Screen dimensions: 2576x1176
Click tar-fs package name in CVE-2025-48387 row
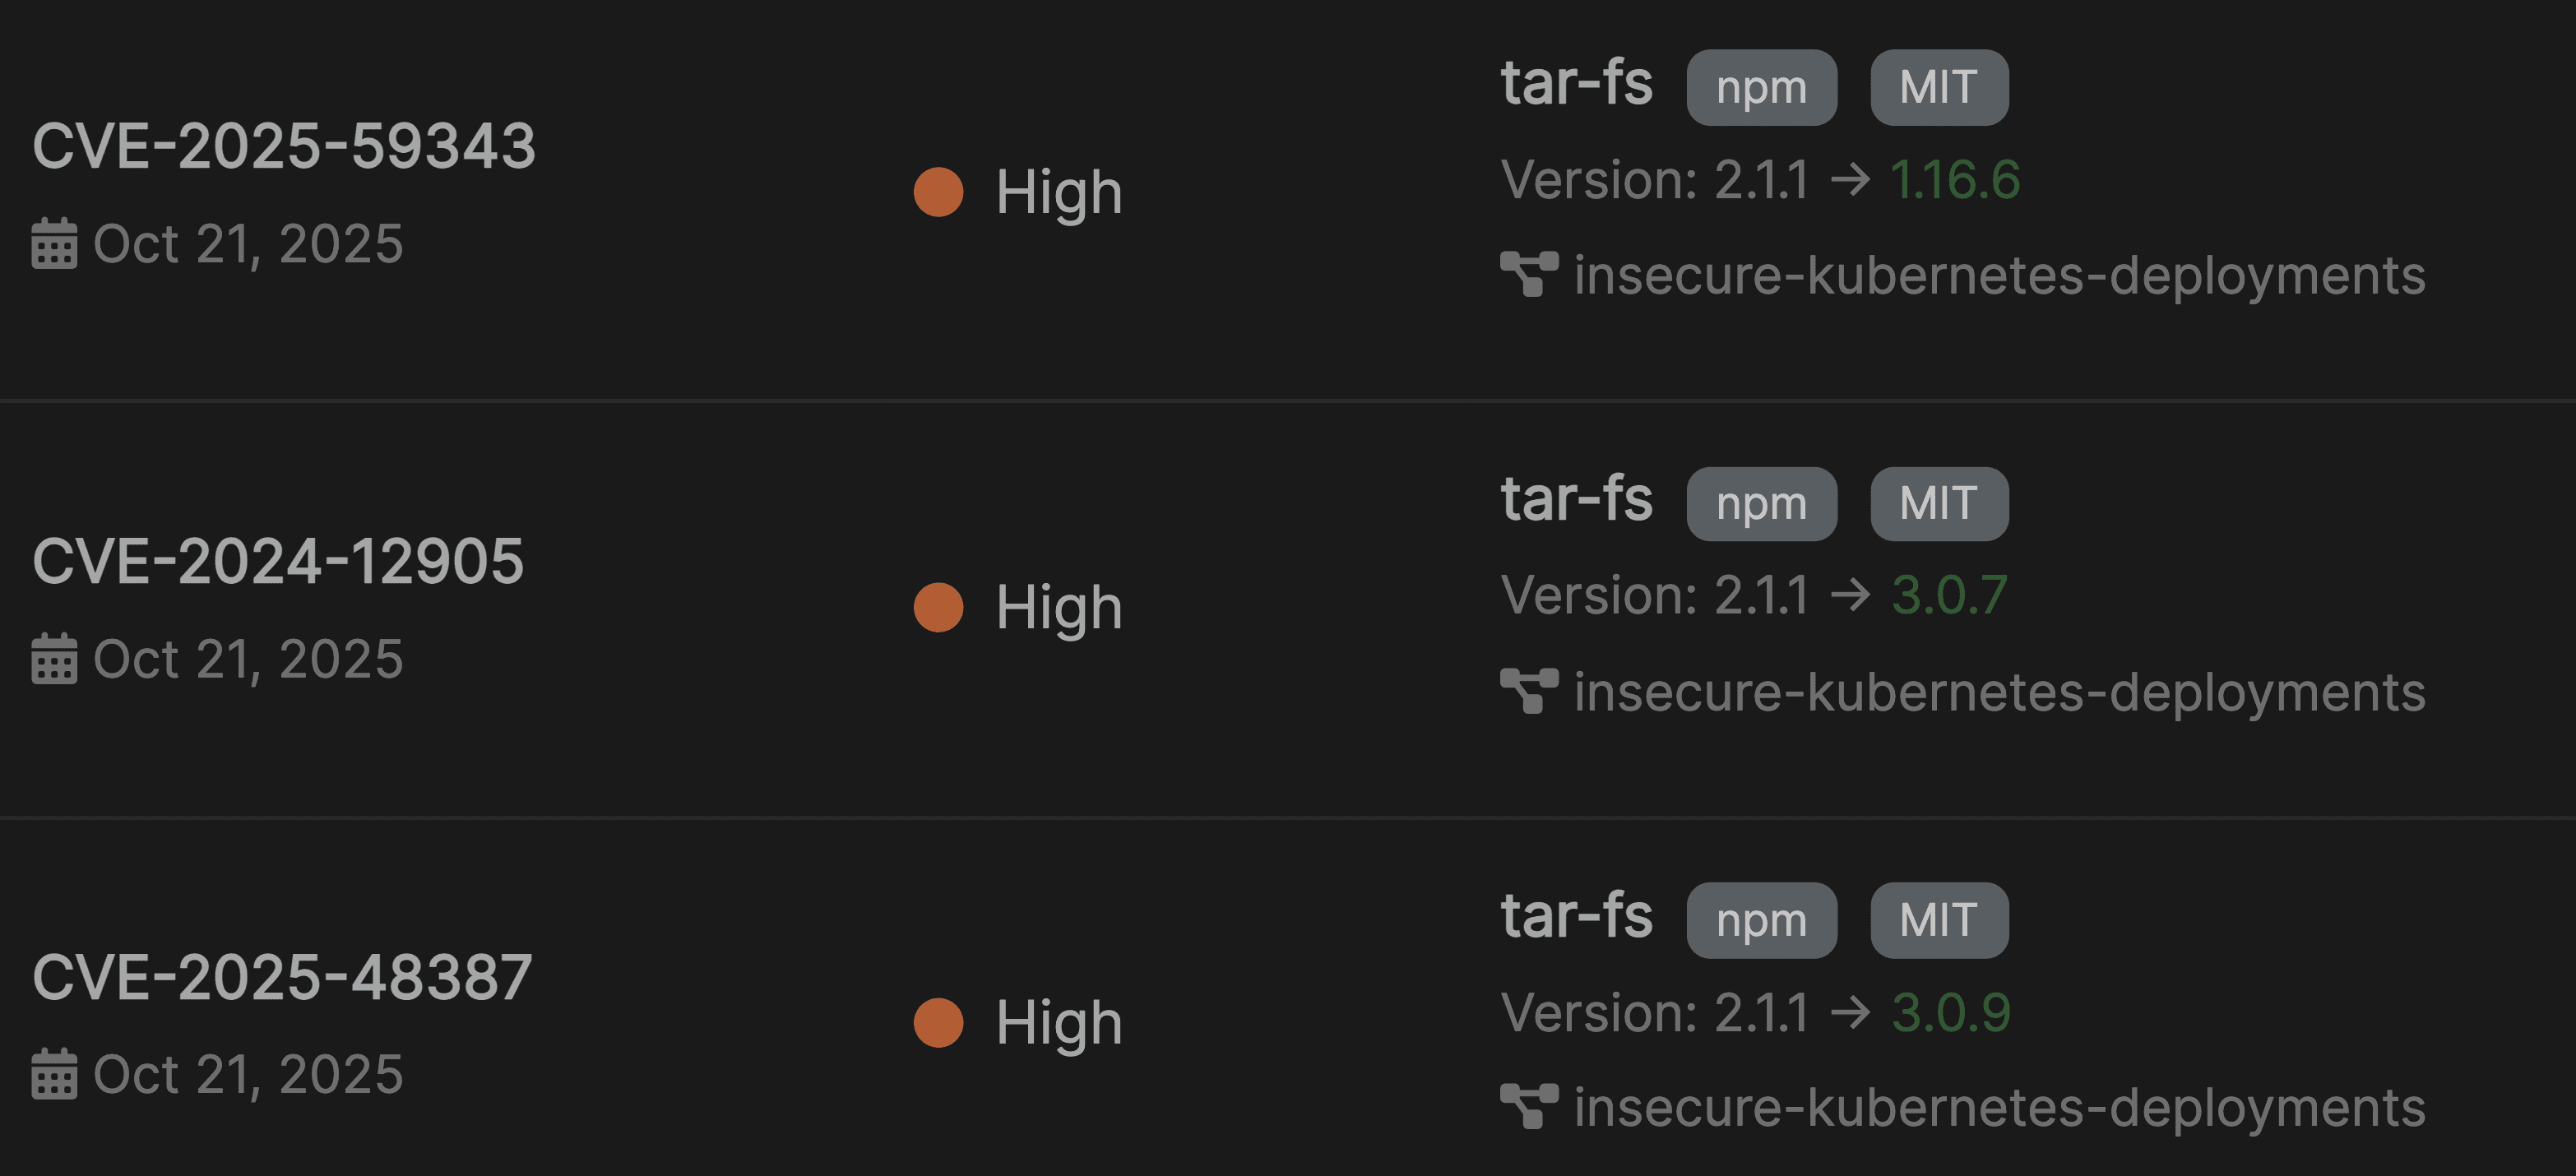point(1576,916)
